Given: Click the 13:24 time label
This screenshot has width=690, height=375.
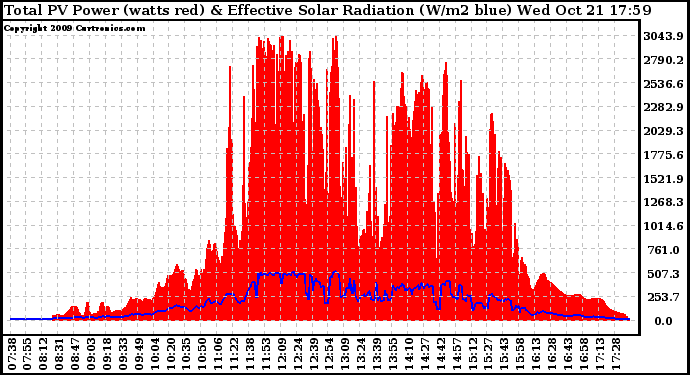Looking at the screenshot, I should (x=361, y=354).
